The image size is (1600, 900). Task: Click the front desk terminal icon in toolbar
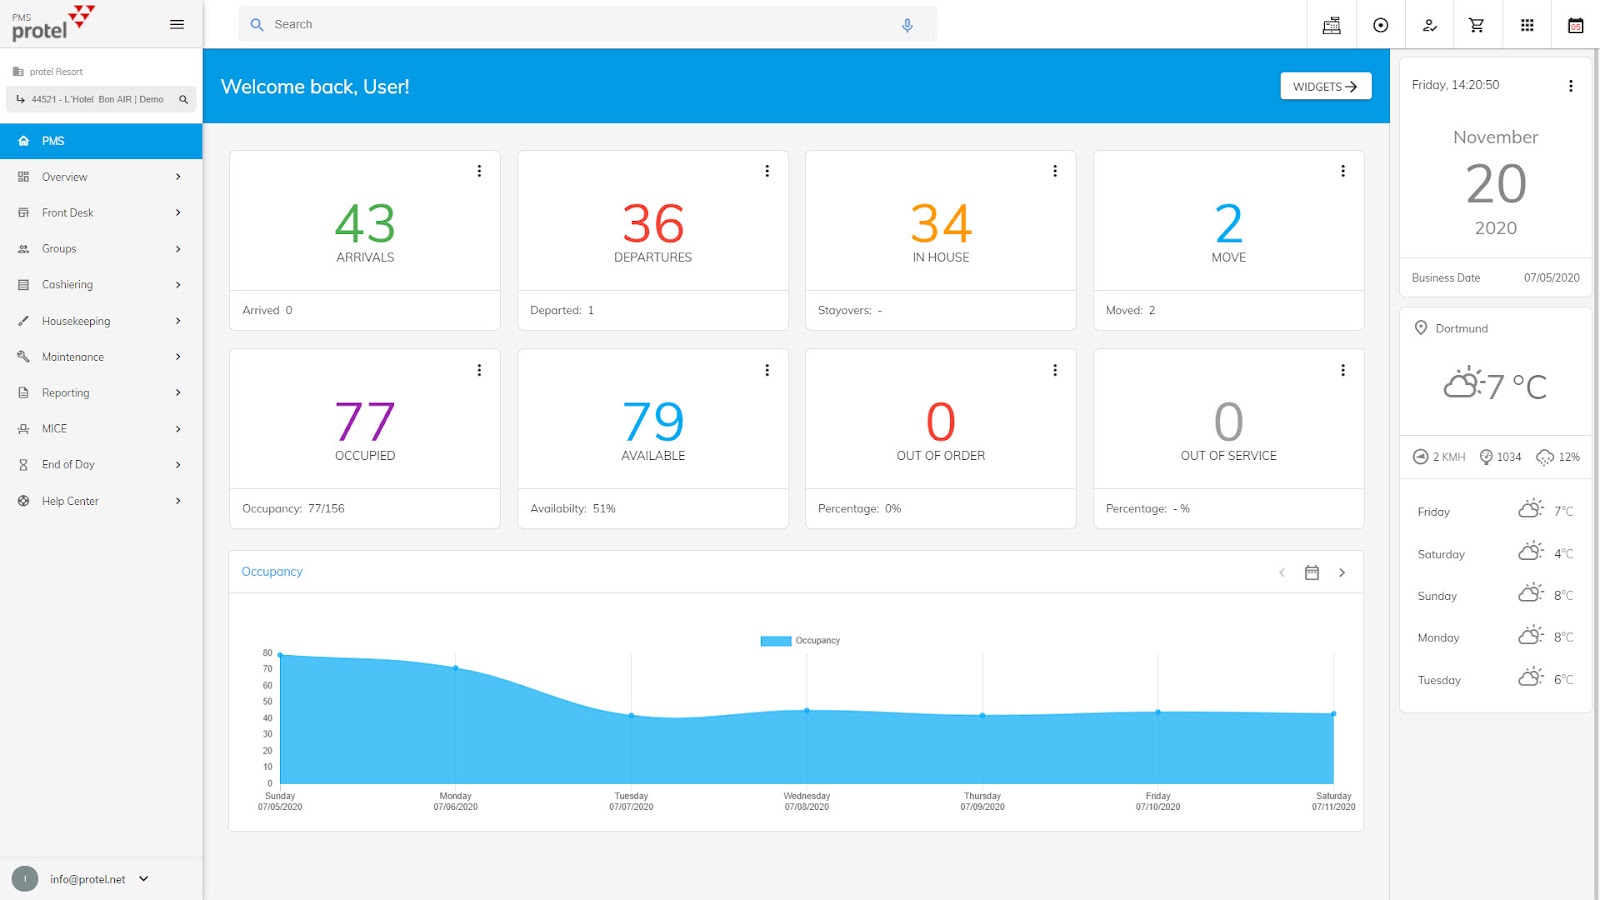1331,25
